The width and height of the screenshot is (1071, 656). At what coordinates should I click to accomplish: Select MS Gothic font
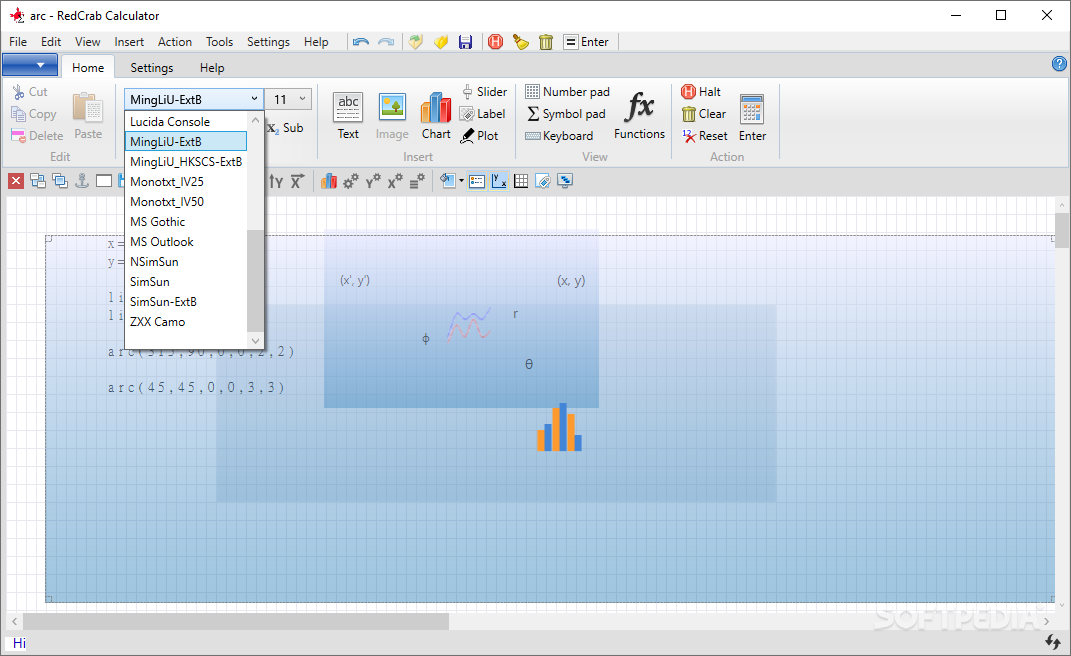tap(186, 221)
